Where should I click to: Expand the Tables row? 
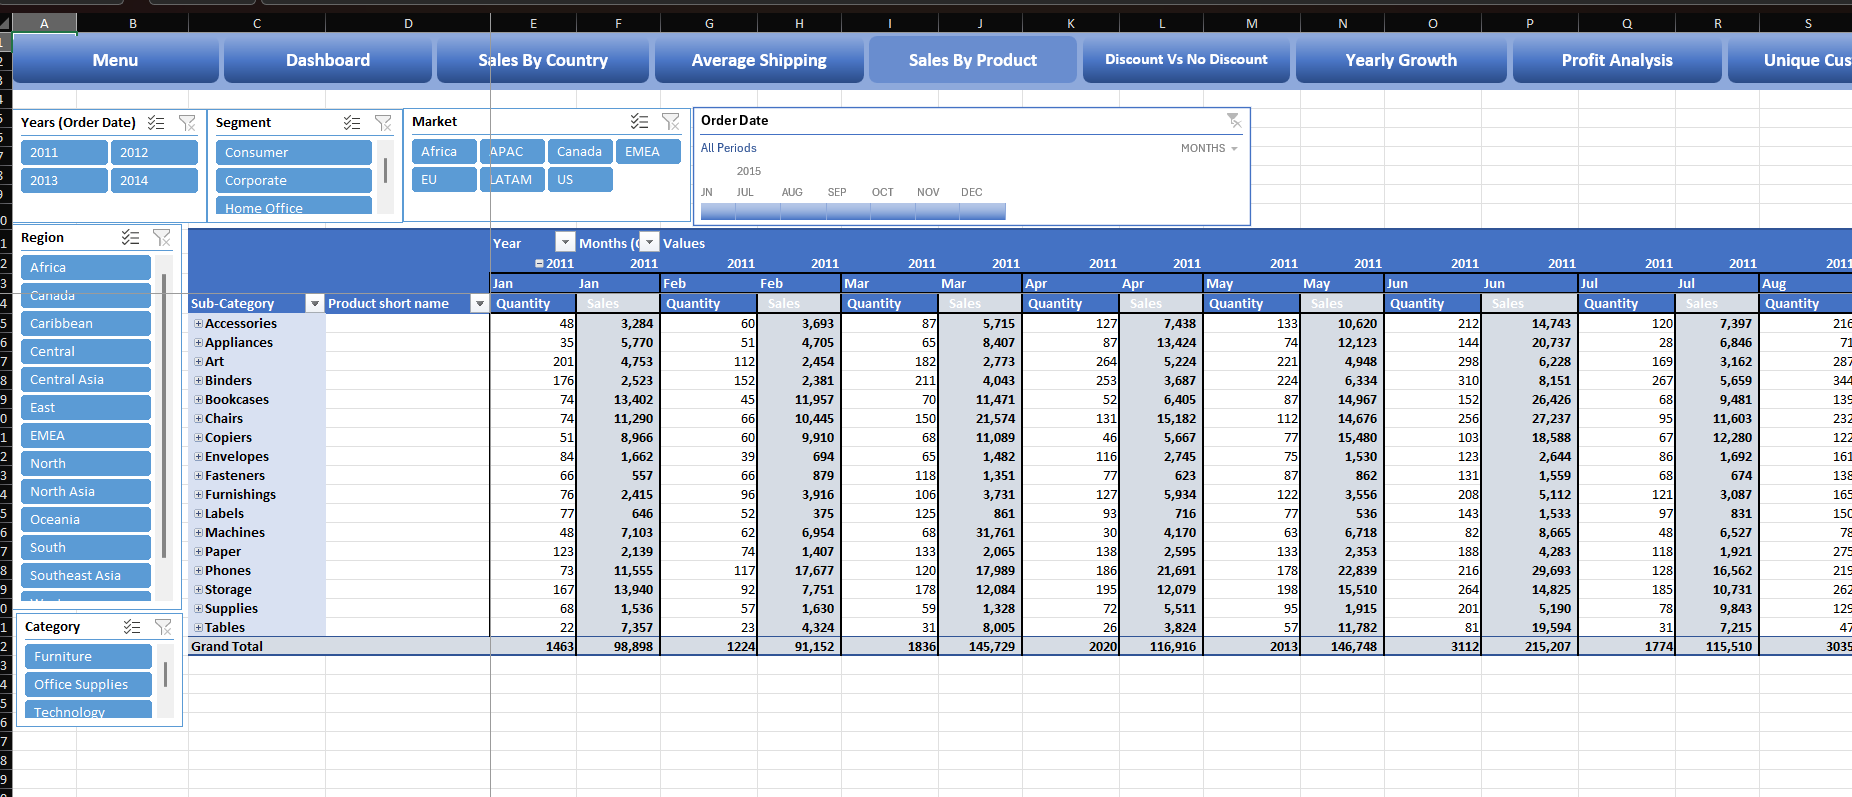[x=198, y=627]
